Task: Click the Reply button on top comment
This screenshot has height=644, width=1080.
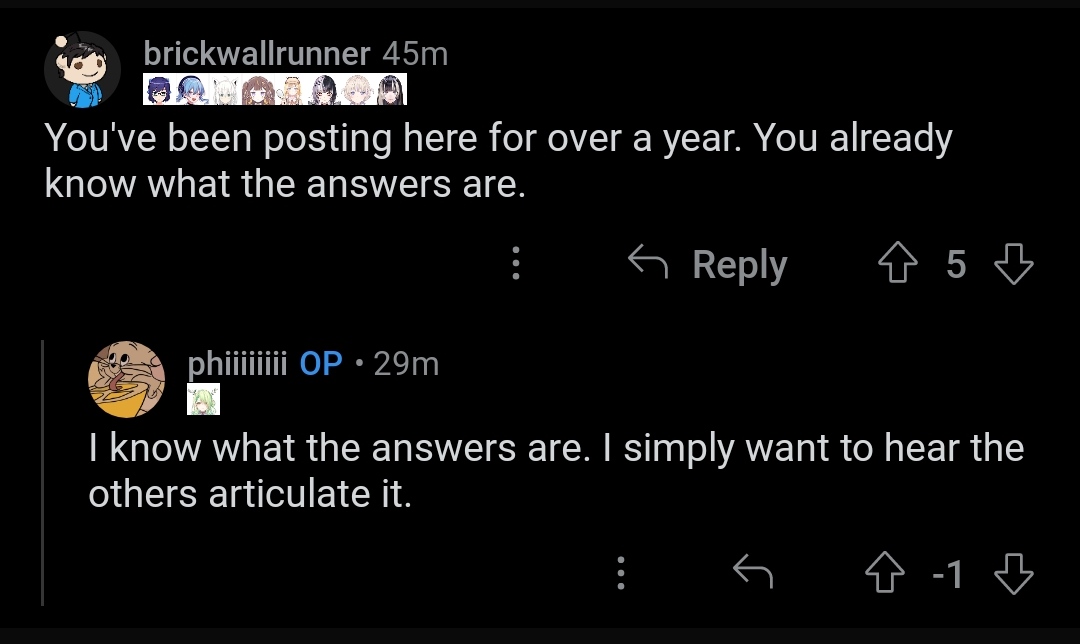Action: click(x=707, y=264)
